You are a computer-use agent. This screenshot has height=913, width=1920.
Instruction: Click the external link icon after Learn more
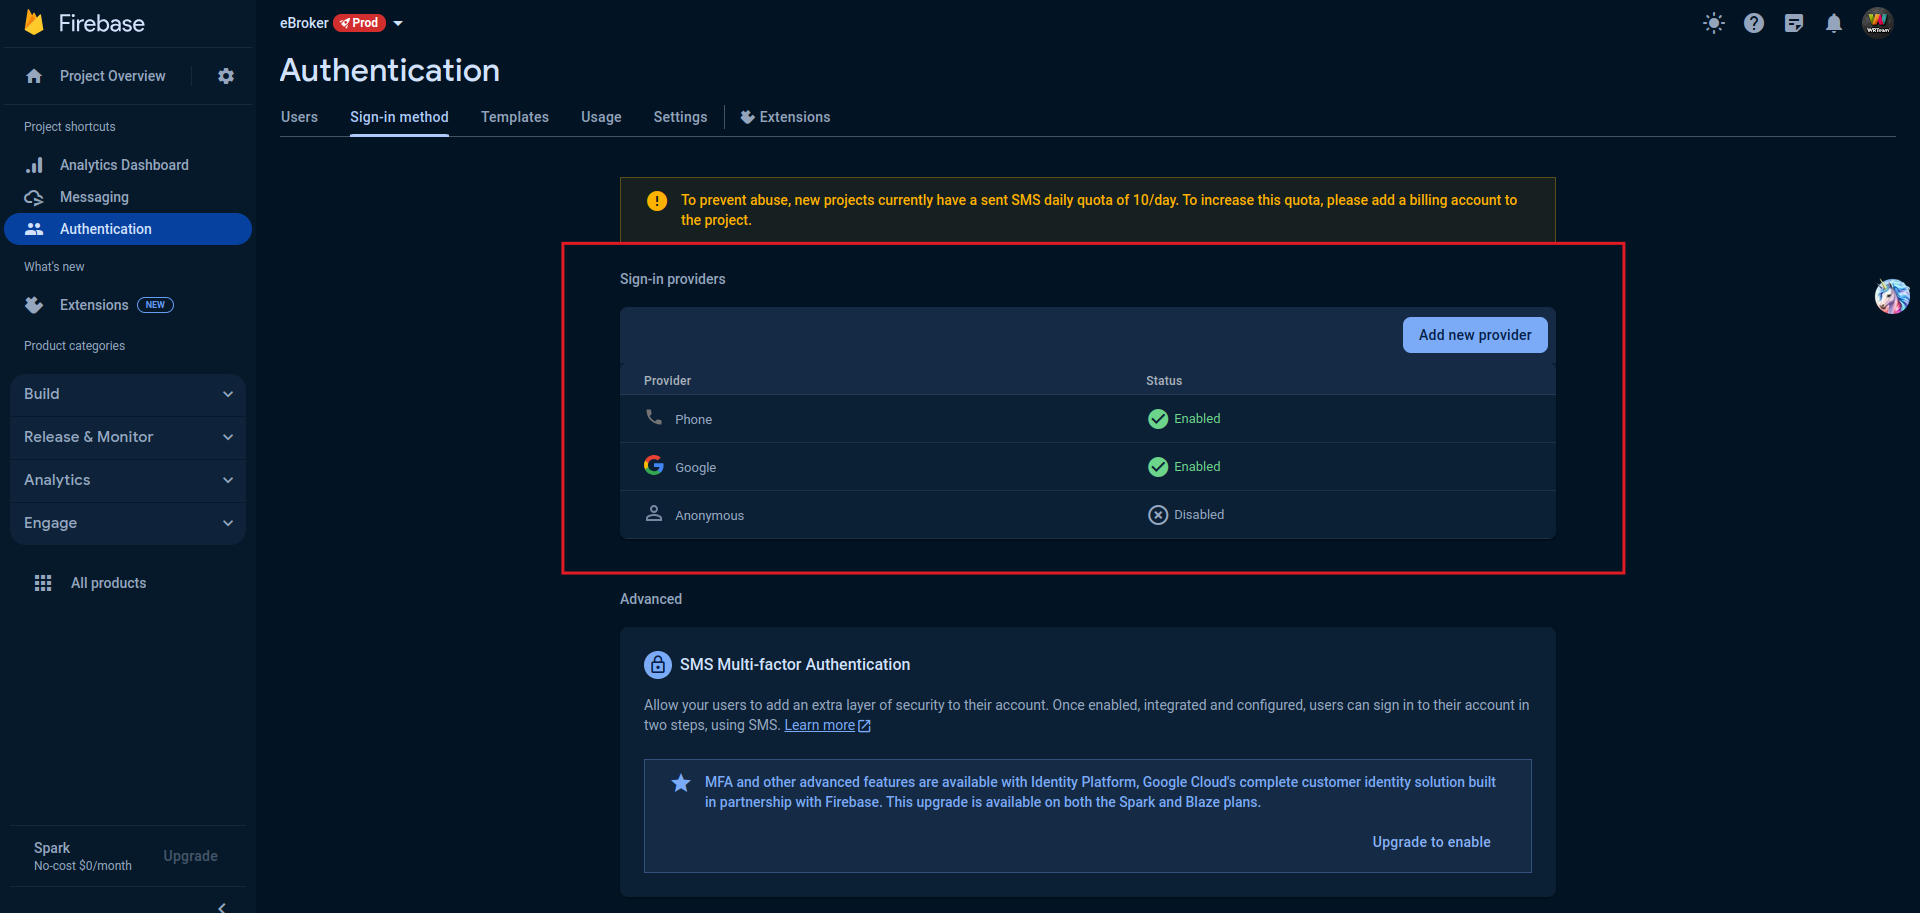tap(865, 726)
